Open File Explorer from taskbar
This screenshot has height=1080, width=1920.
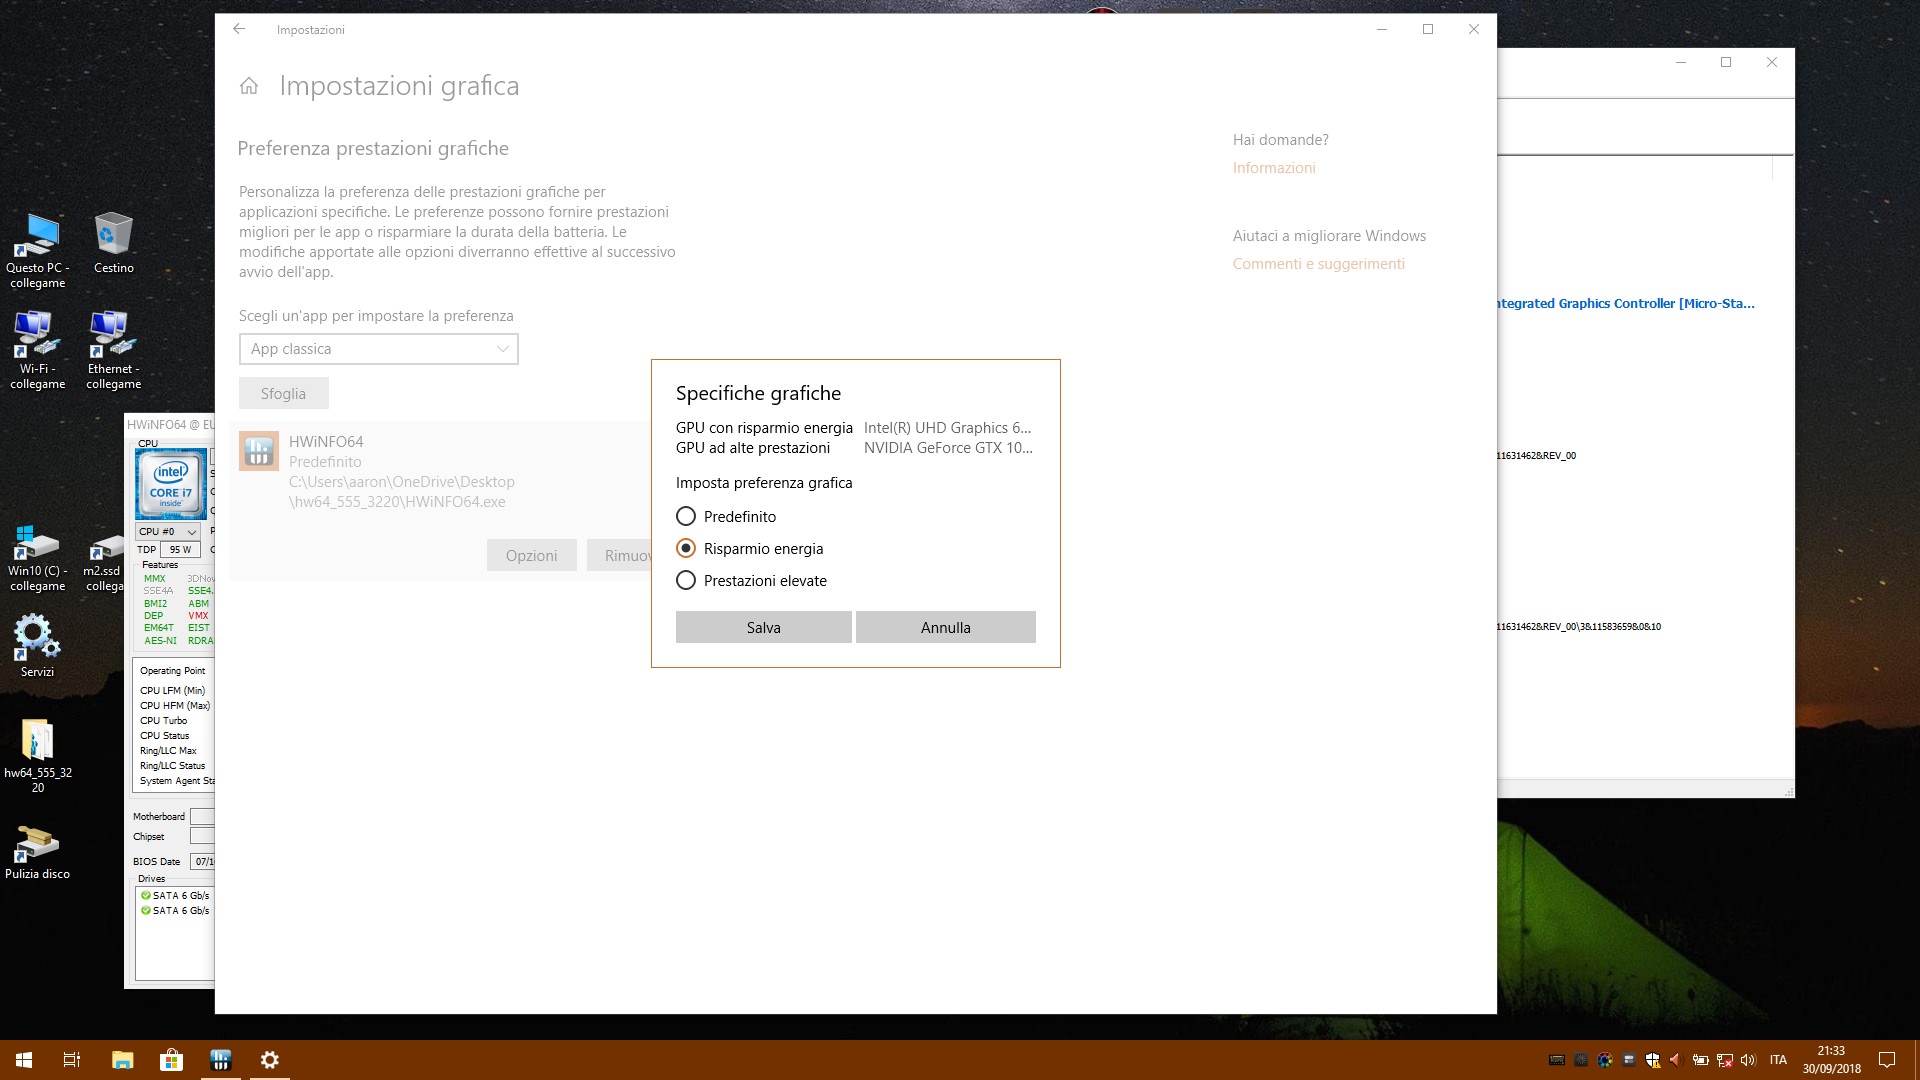(122, 1060)
